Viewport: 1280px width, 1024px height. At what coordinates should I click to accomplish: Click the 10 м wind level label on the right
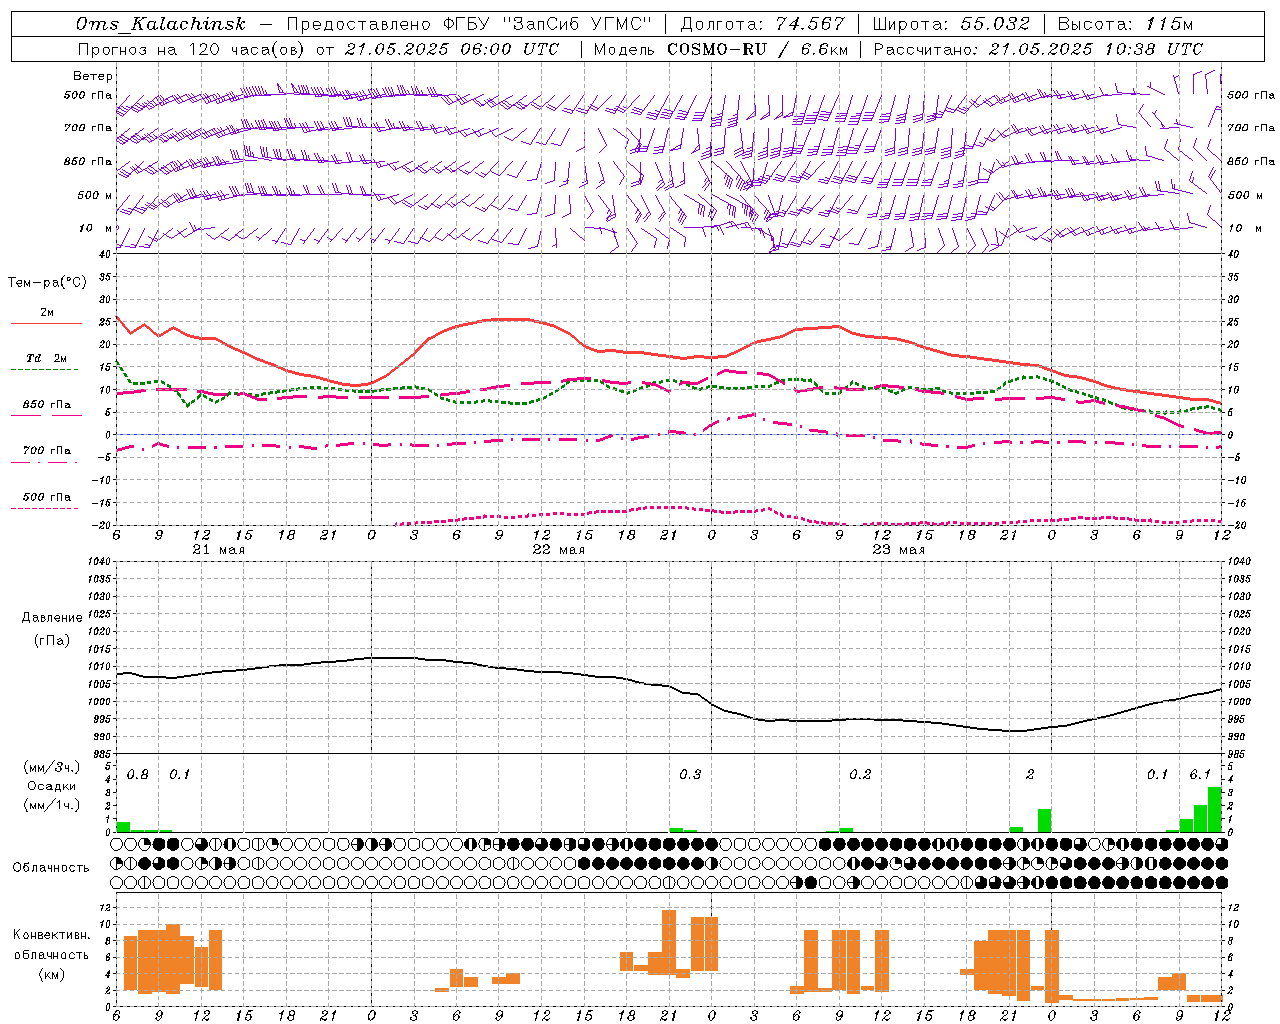(x=1245, y=228)
